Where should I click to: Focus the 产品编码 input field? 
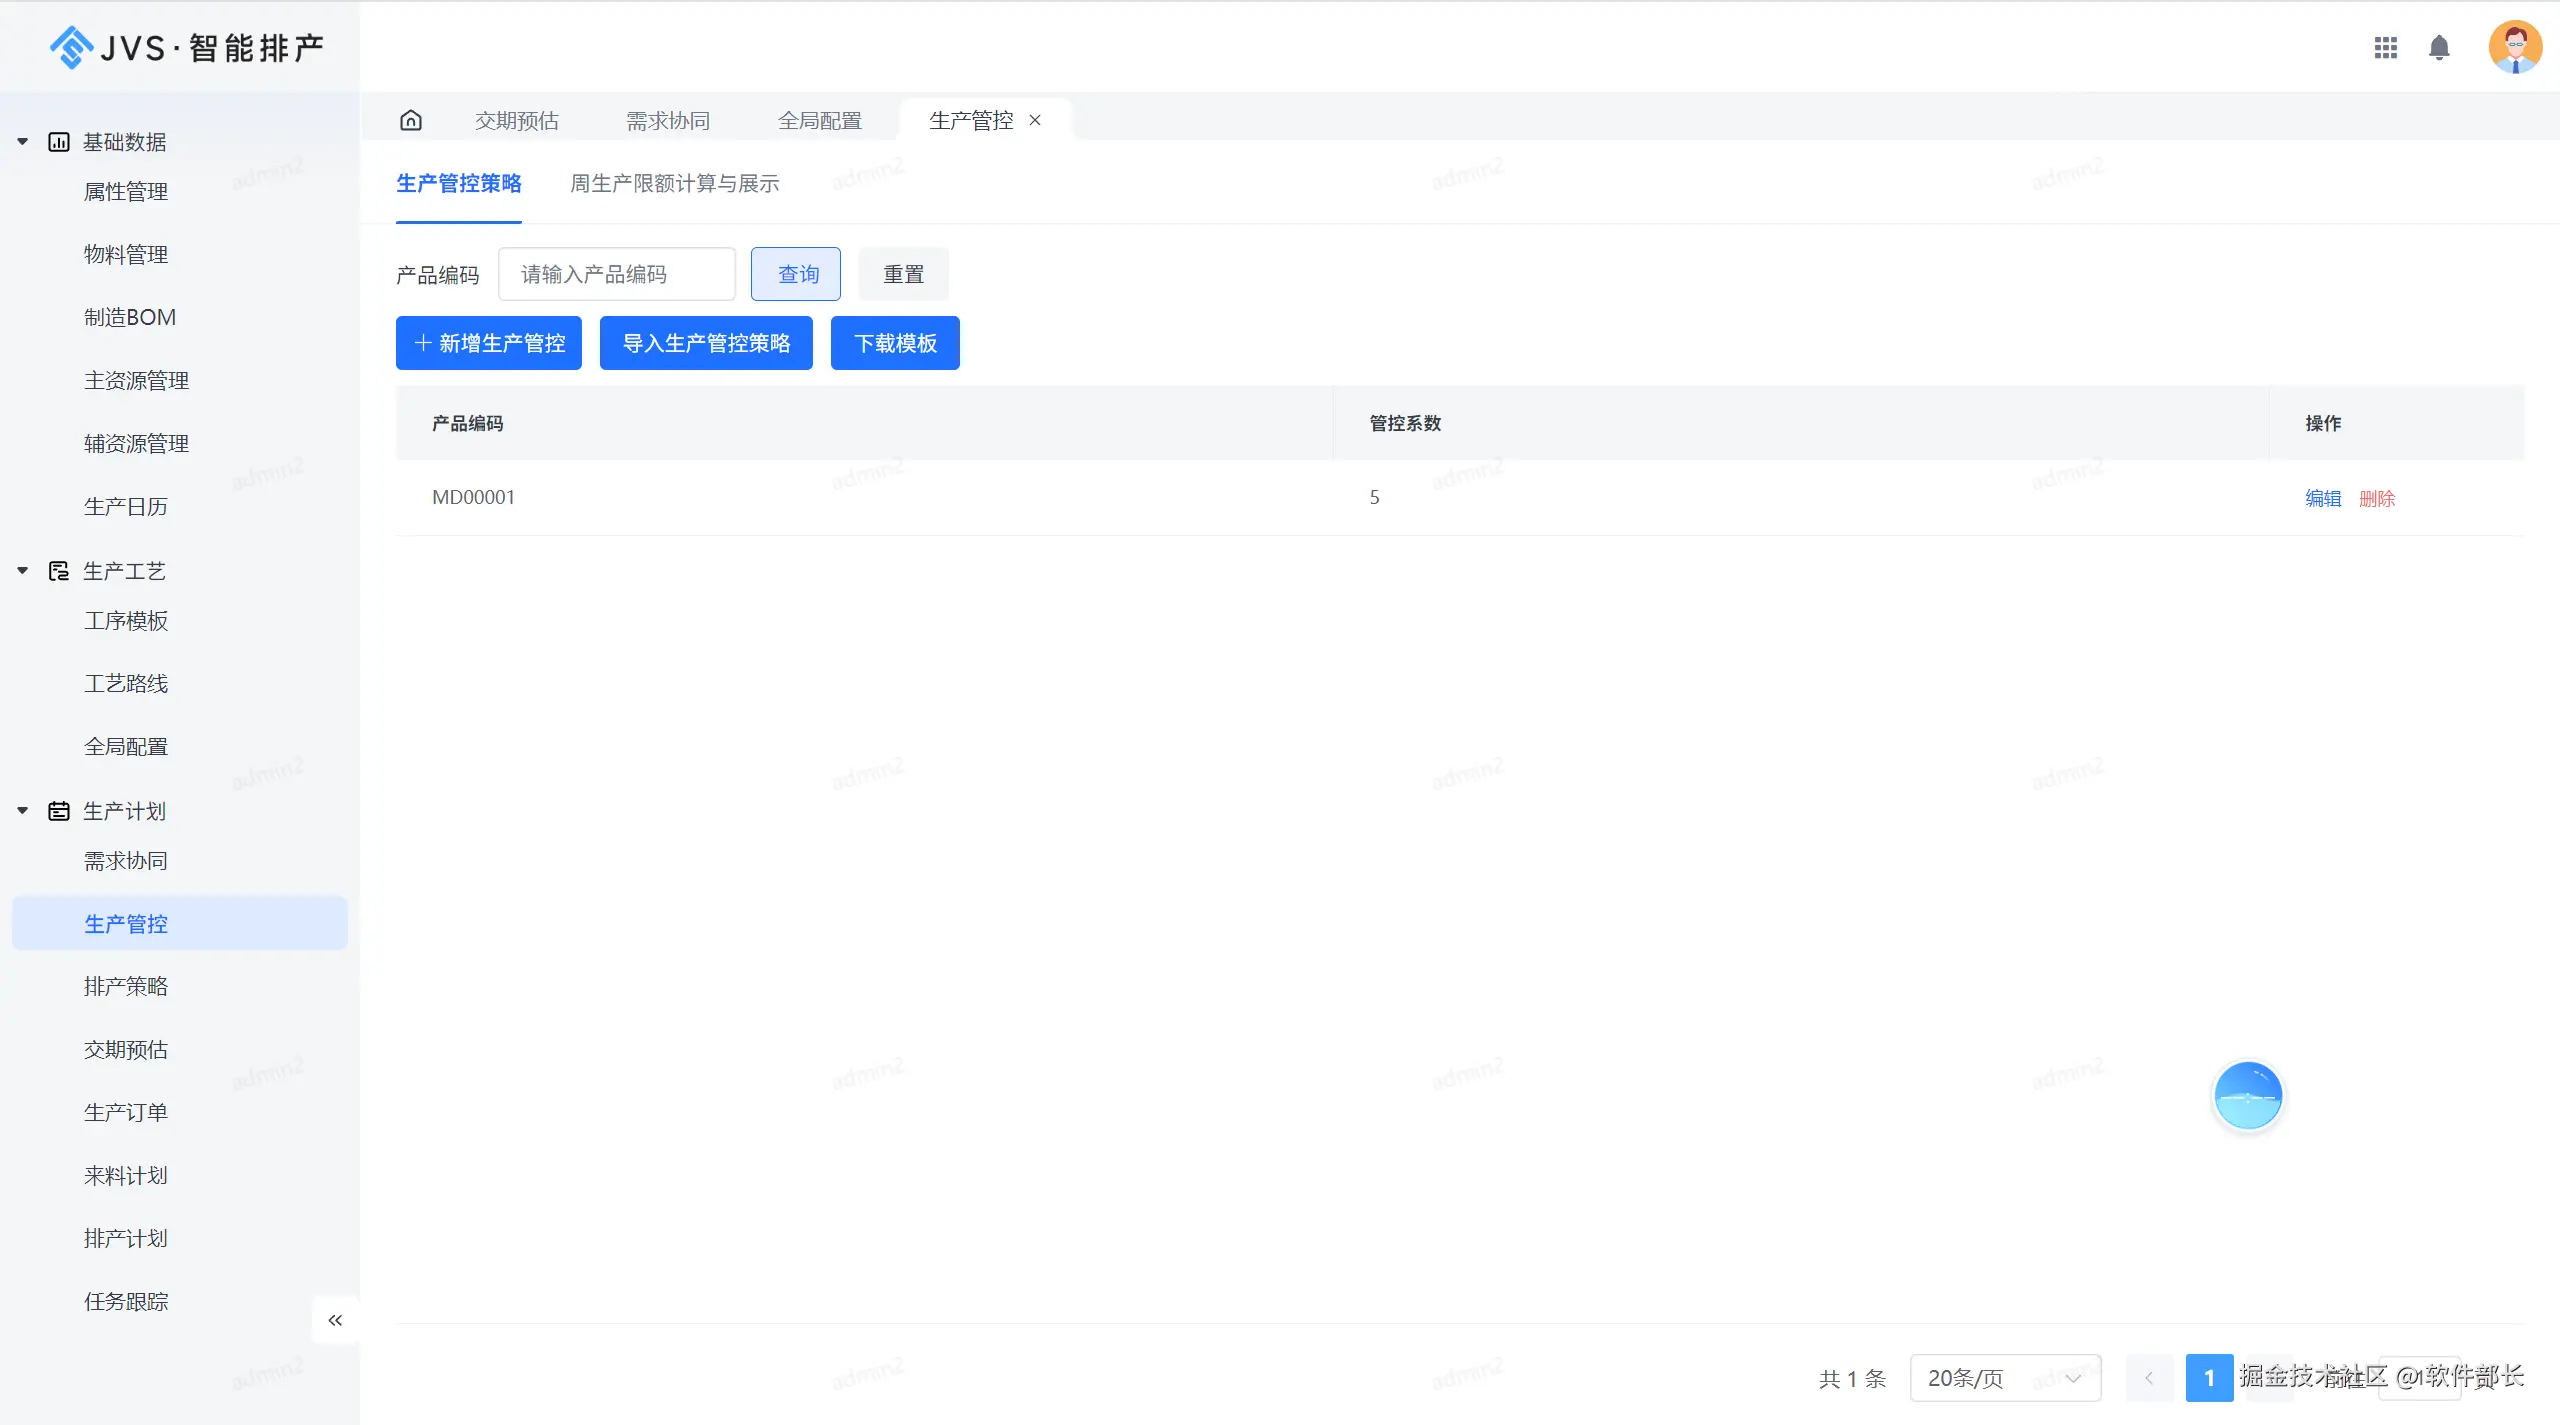[x=616, y=274]
